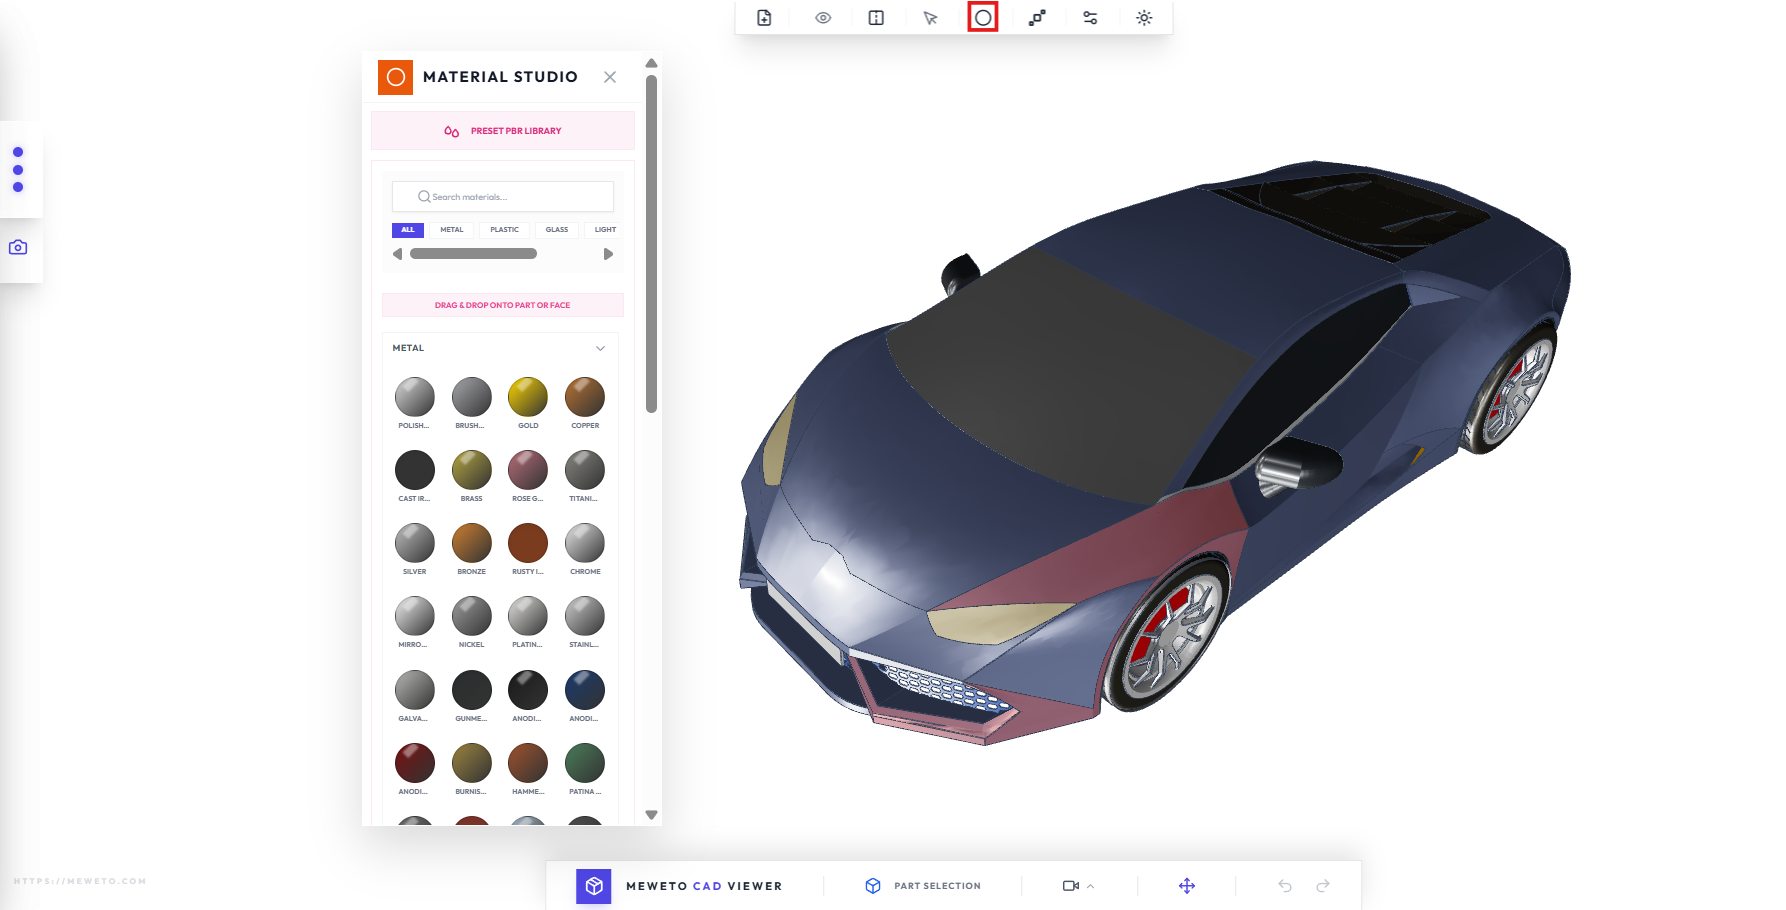The height and width of the screenshot is (910, 1786).
Task: Collapse the METAL section chevron
Action: (600, 348)
